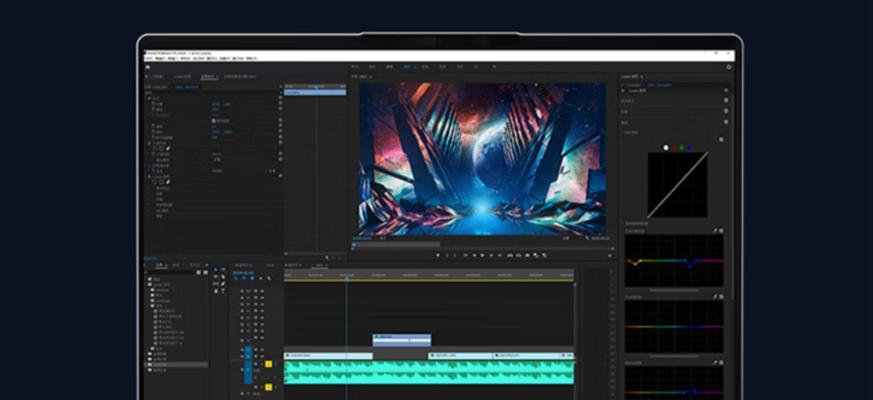Click Go to Out in Program Monitor
Screen dimensions: 873x400
[x=499, y=255]
